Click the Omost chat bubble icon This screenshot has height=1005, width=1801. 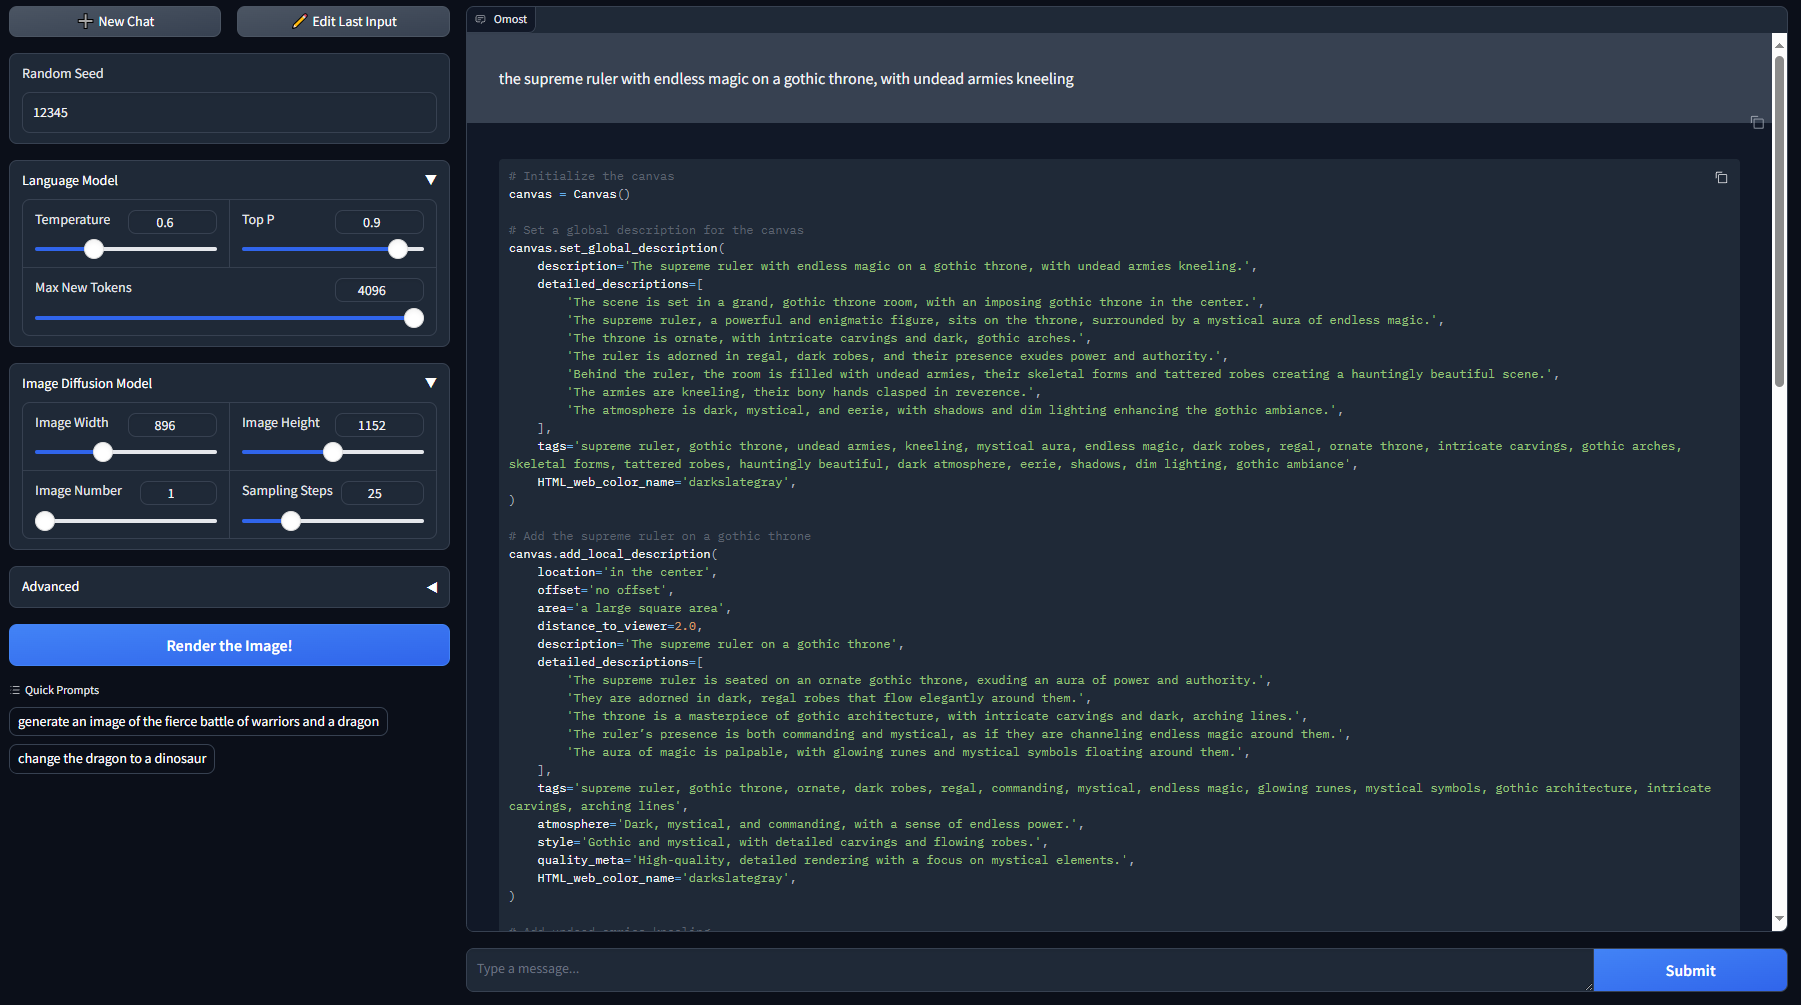pos(480,19)
